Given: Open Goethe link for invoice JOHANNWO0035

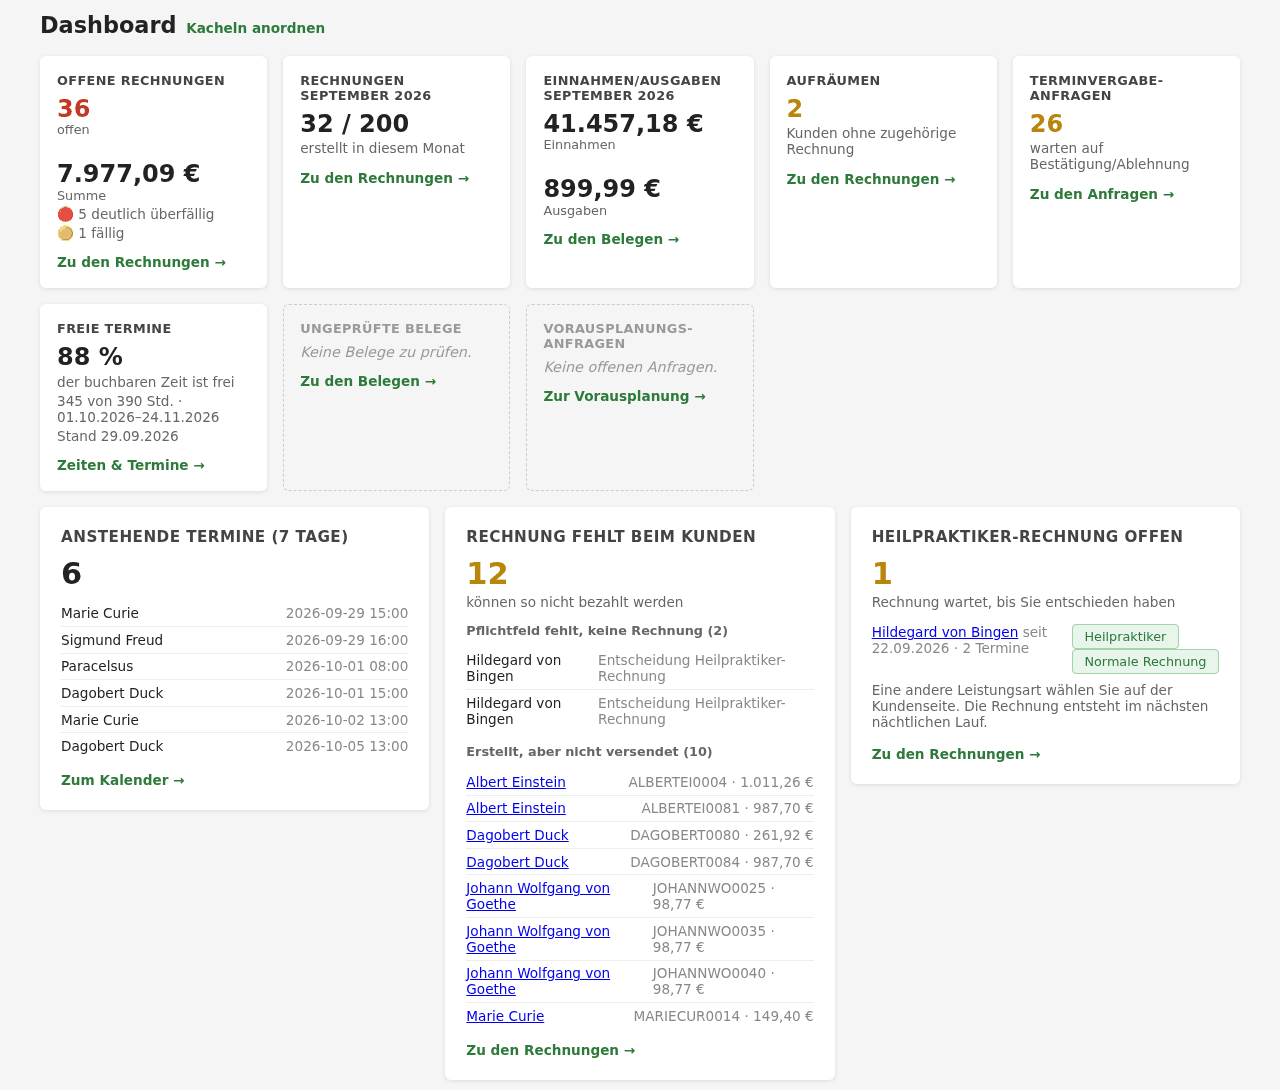Looking at the screenshot, I should coord(538,939).
